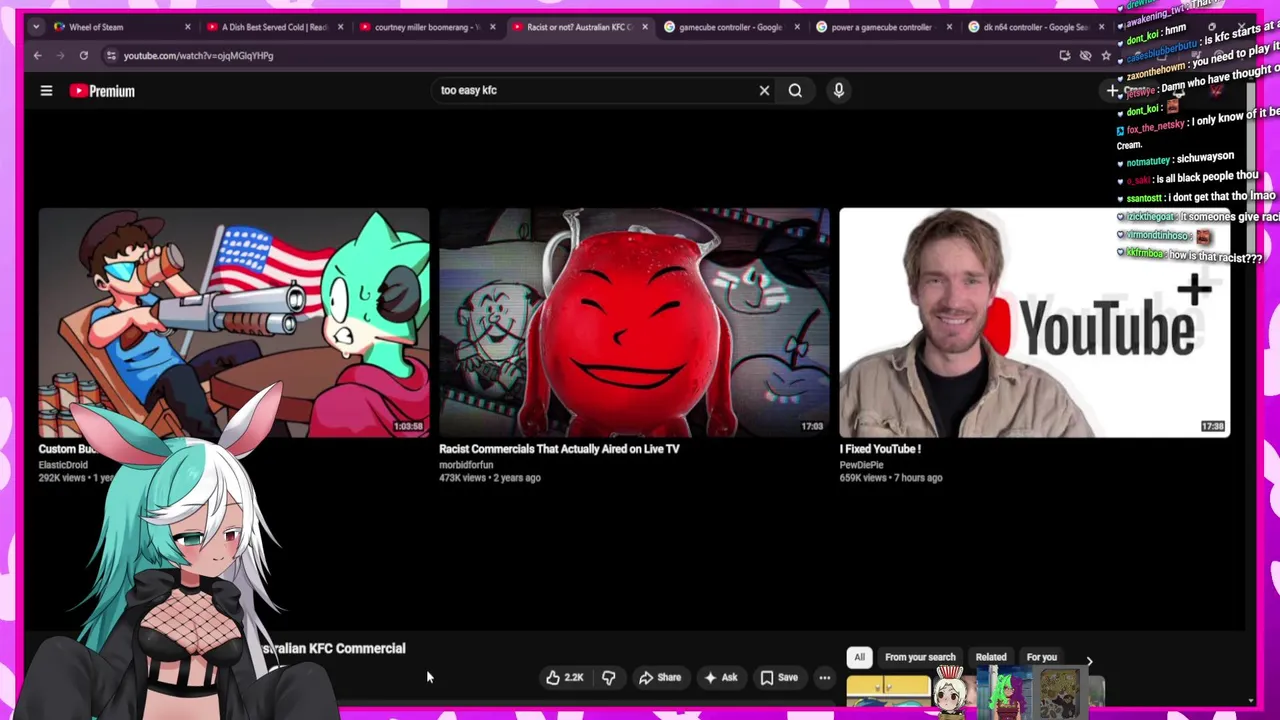Go forward with the browser arrow

coord(61,56)
